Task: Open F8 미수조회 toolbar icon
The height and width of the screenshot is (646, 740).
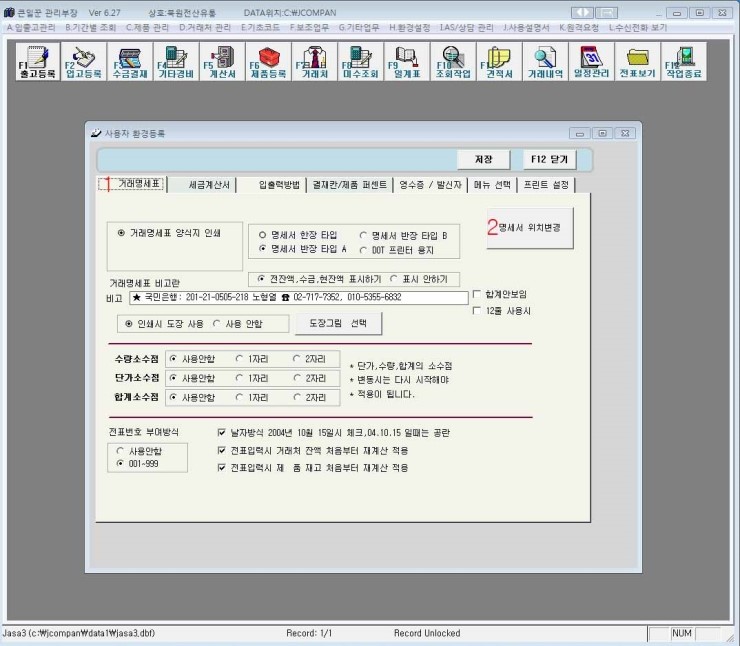Action: pos(361,62)
